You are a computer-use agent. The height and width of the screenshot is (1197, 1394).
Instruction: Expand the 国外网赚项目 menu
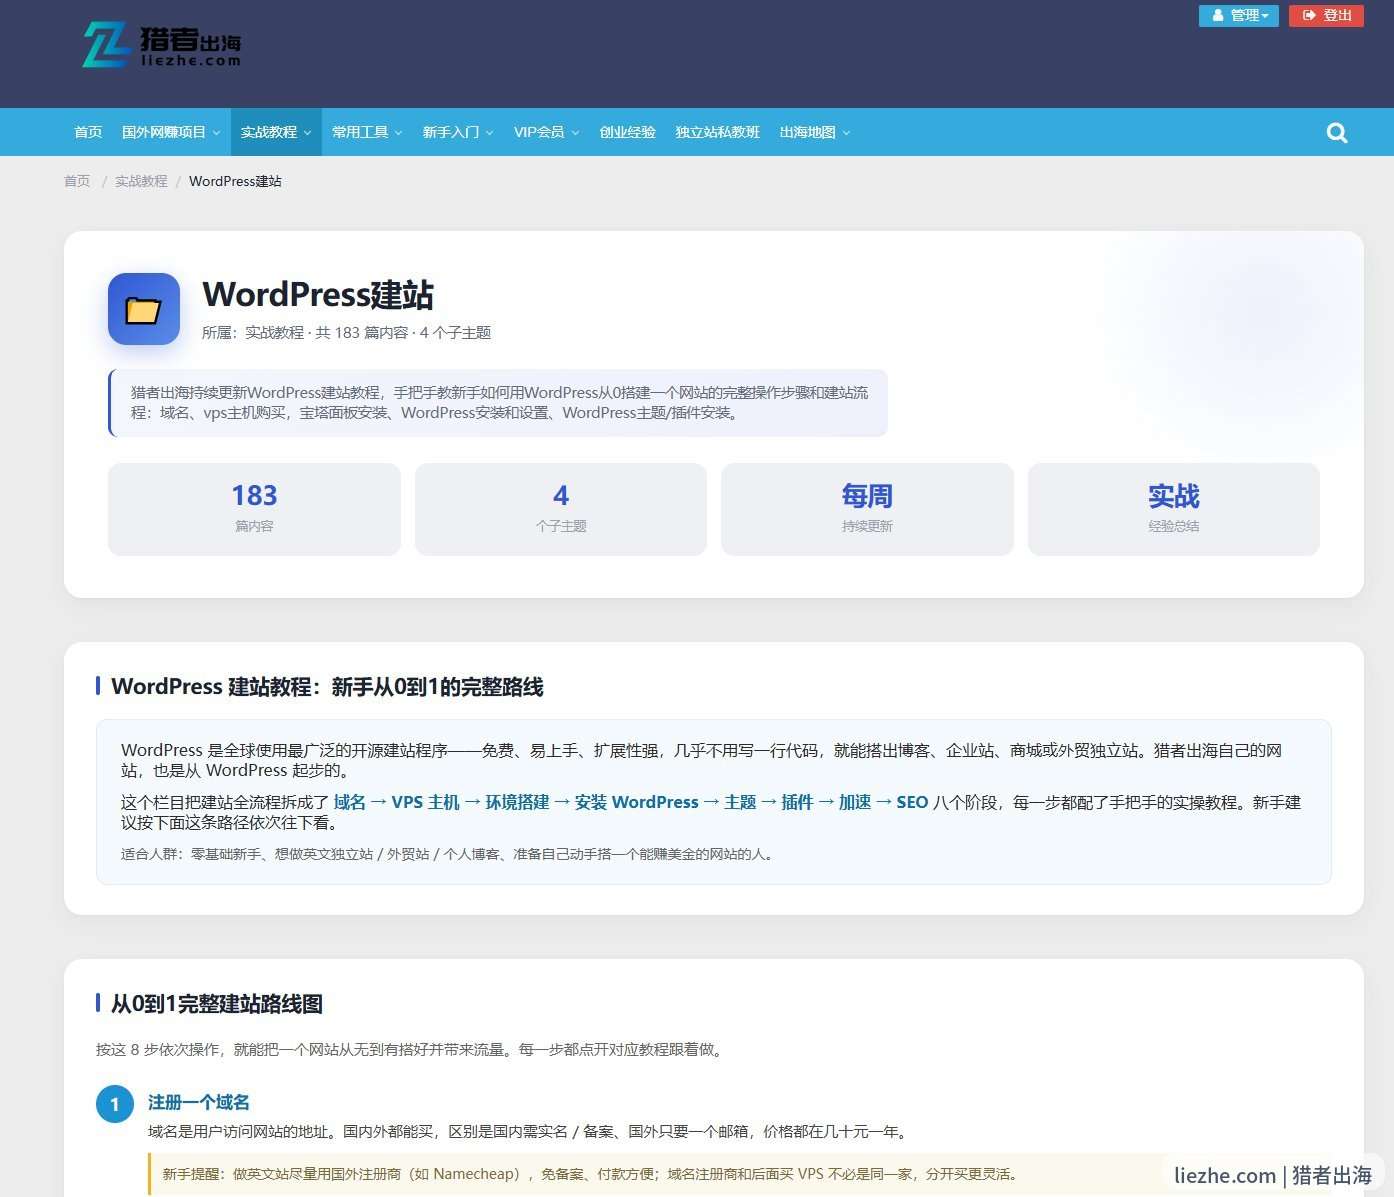[x=170, y=132]
